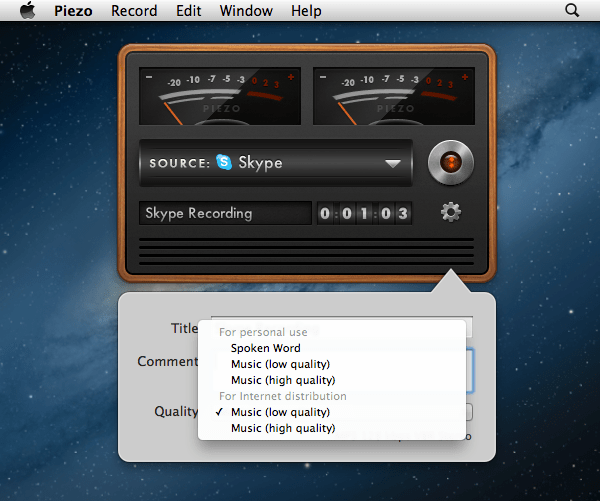Open the Window menu
This screenshot has width=600, height=501.
pos(246,11)
